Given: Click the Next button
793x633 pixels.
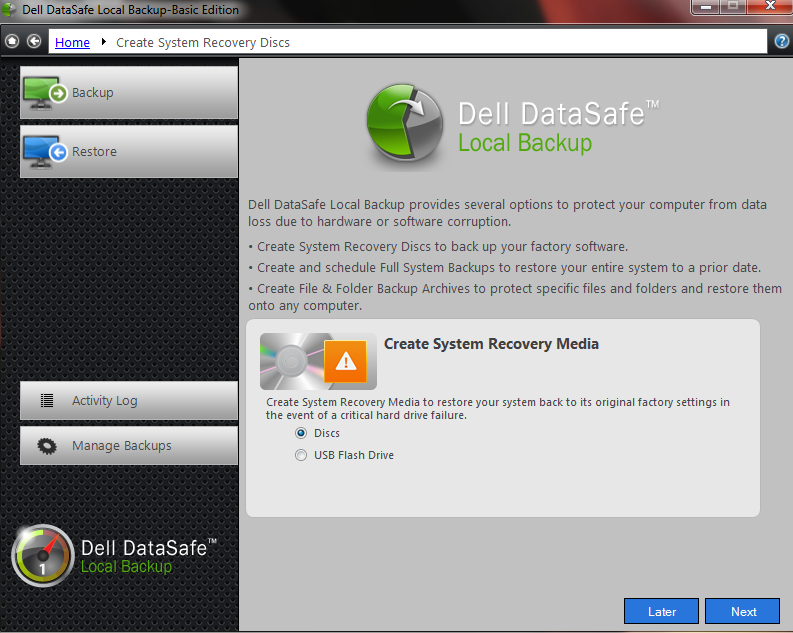Looking at the screenshot, I should (x=742, y=611).
